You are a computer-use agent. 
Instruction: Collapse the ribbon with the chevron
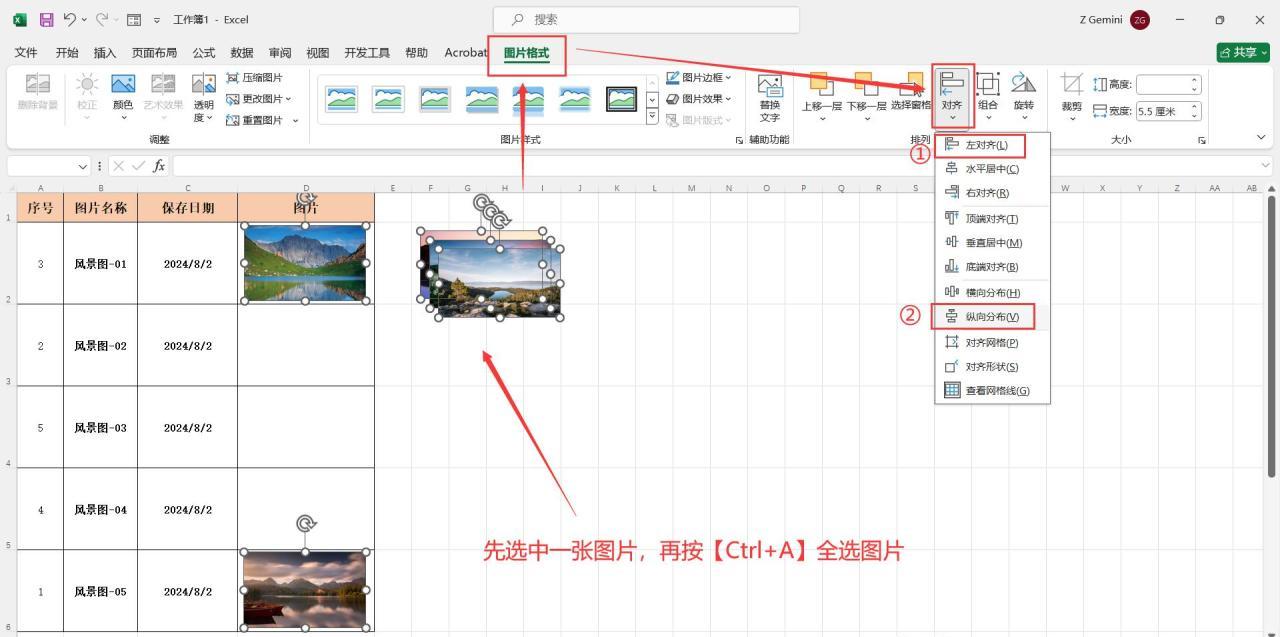click(1261, 137)
